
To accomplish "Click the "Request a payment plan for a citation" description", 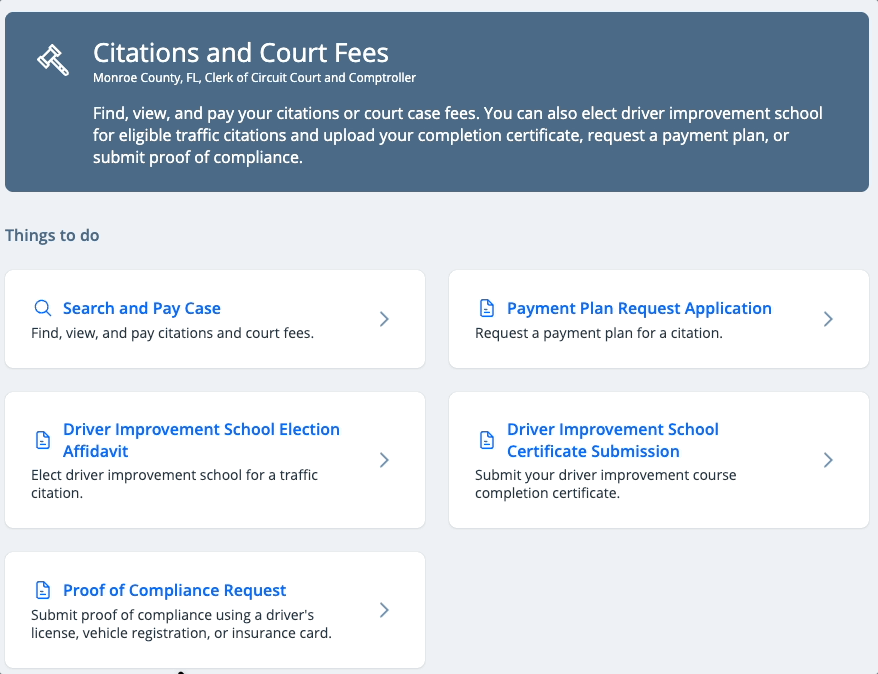I will [598, 333].
